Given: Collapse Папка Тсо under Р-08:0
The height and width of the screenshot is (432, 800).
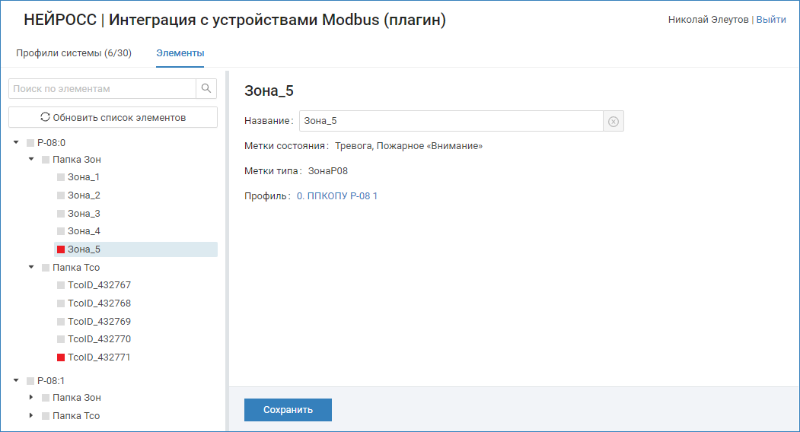Looking at the screenshot, I should [x=31, y=267].
